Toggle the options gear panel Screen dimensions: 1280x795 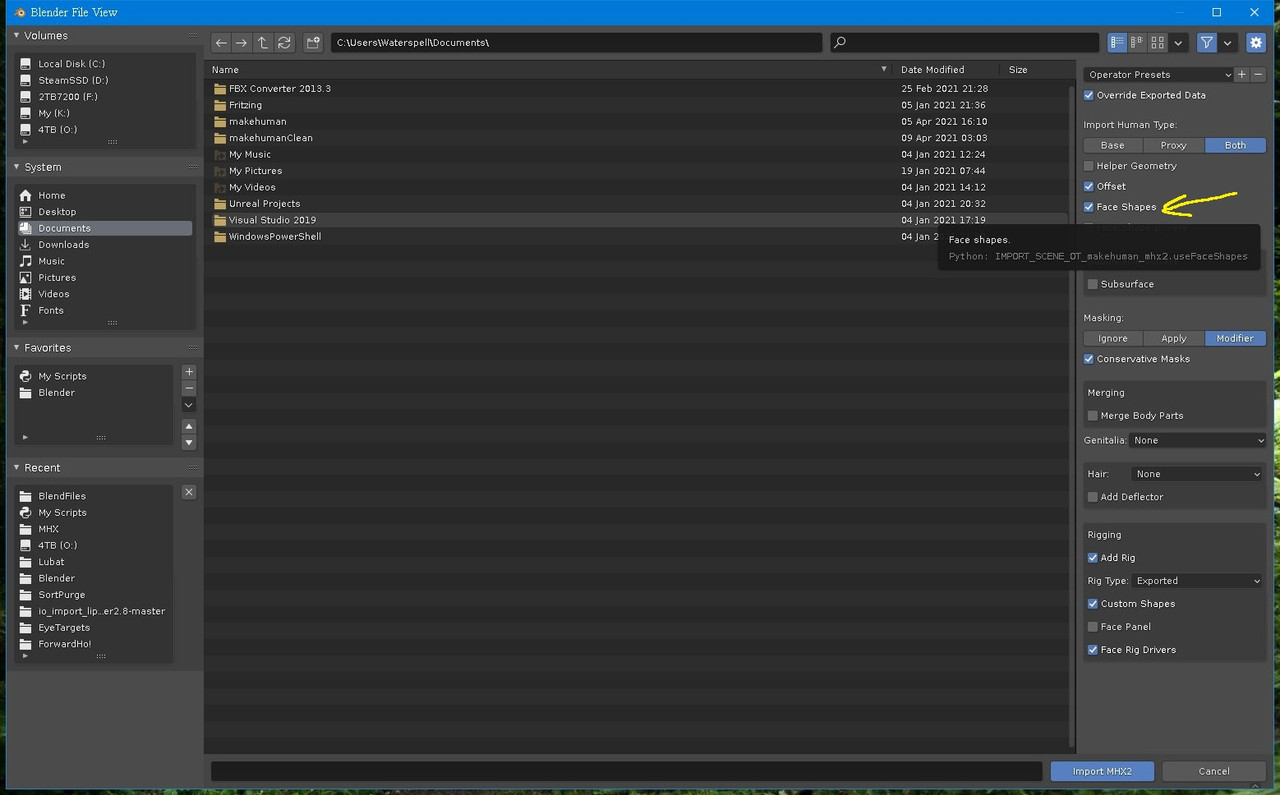coord(1256,43)
